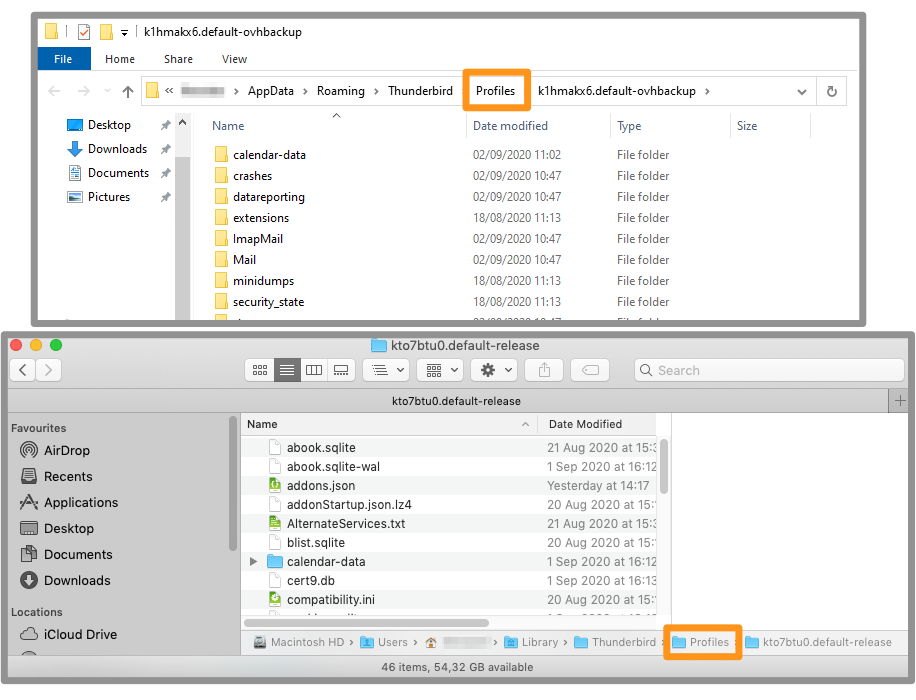This screenshot has height=700, width=916.
Task: Switch Finder to list view
Action: (287, 370)
